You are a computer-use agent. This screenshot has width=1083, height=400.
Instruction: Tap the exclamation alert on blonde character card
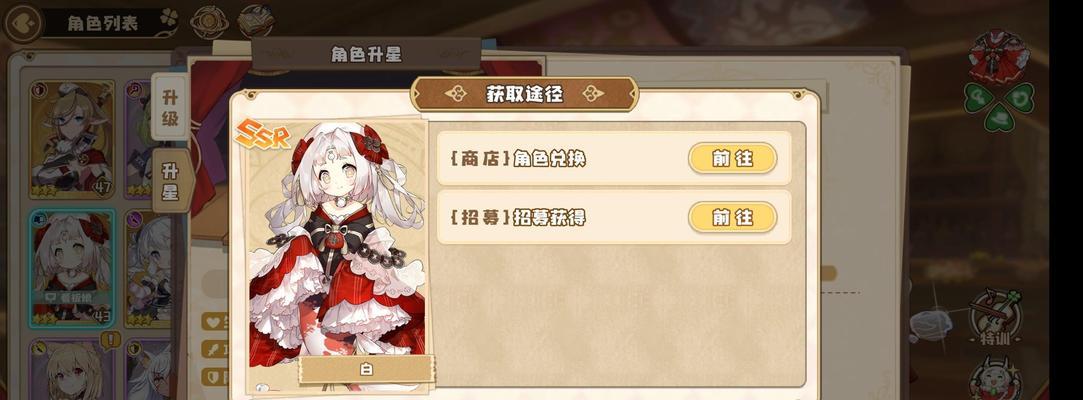111,339
